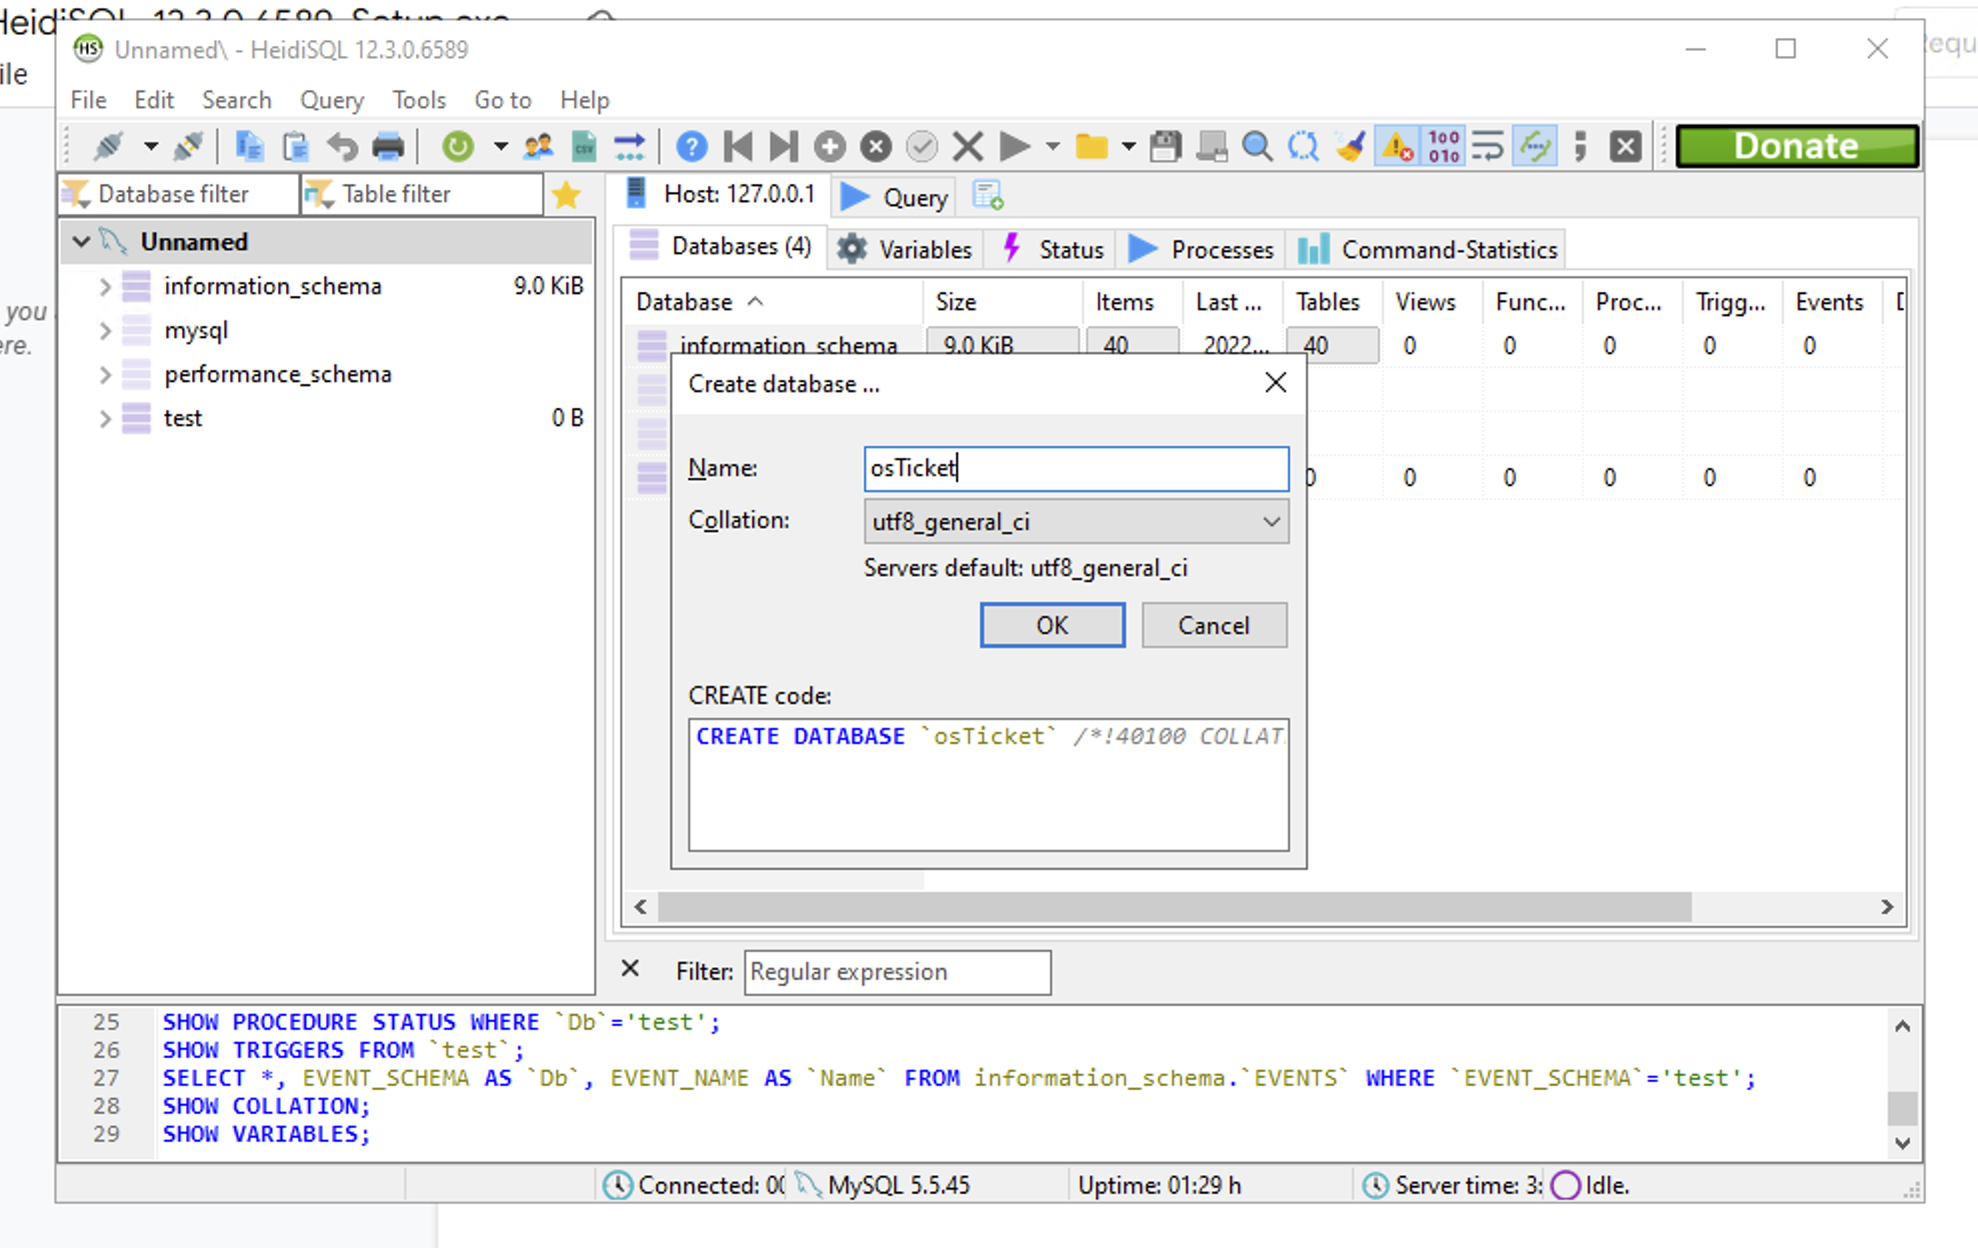Switch to the Variables tab
Screen dimensions: 1978x1248
click(x=905, y=249)
